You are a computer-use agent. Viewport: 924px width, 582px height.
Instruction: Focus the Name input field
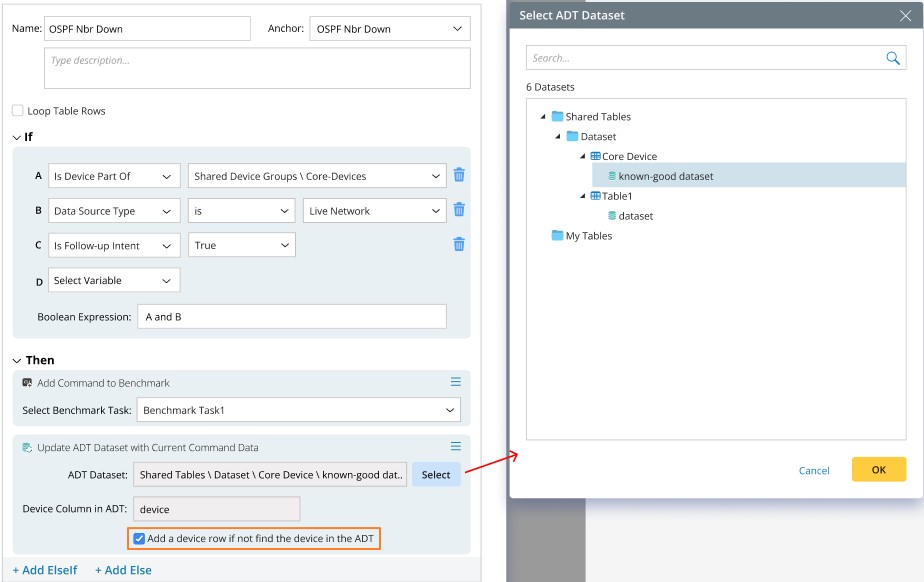[147, 28]
